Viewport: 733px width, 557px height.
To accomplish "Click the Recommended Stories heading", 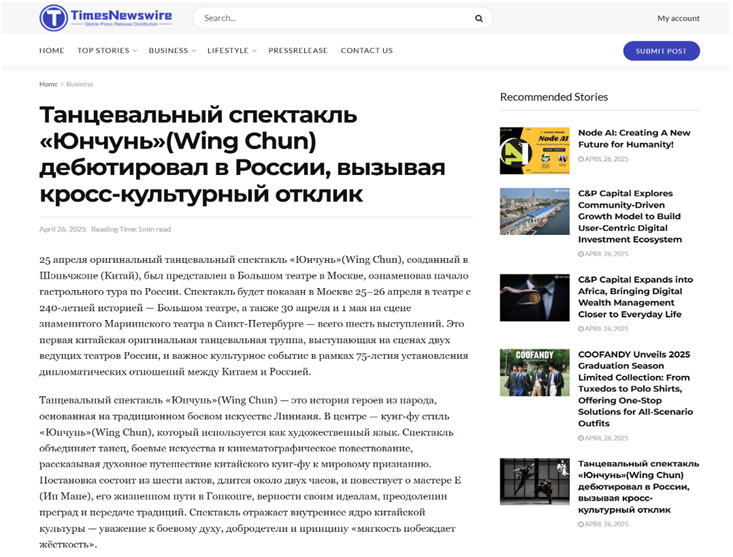I will point(554,97).
